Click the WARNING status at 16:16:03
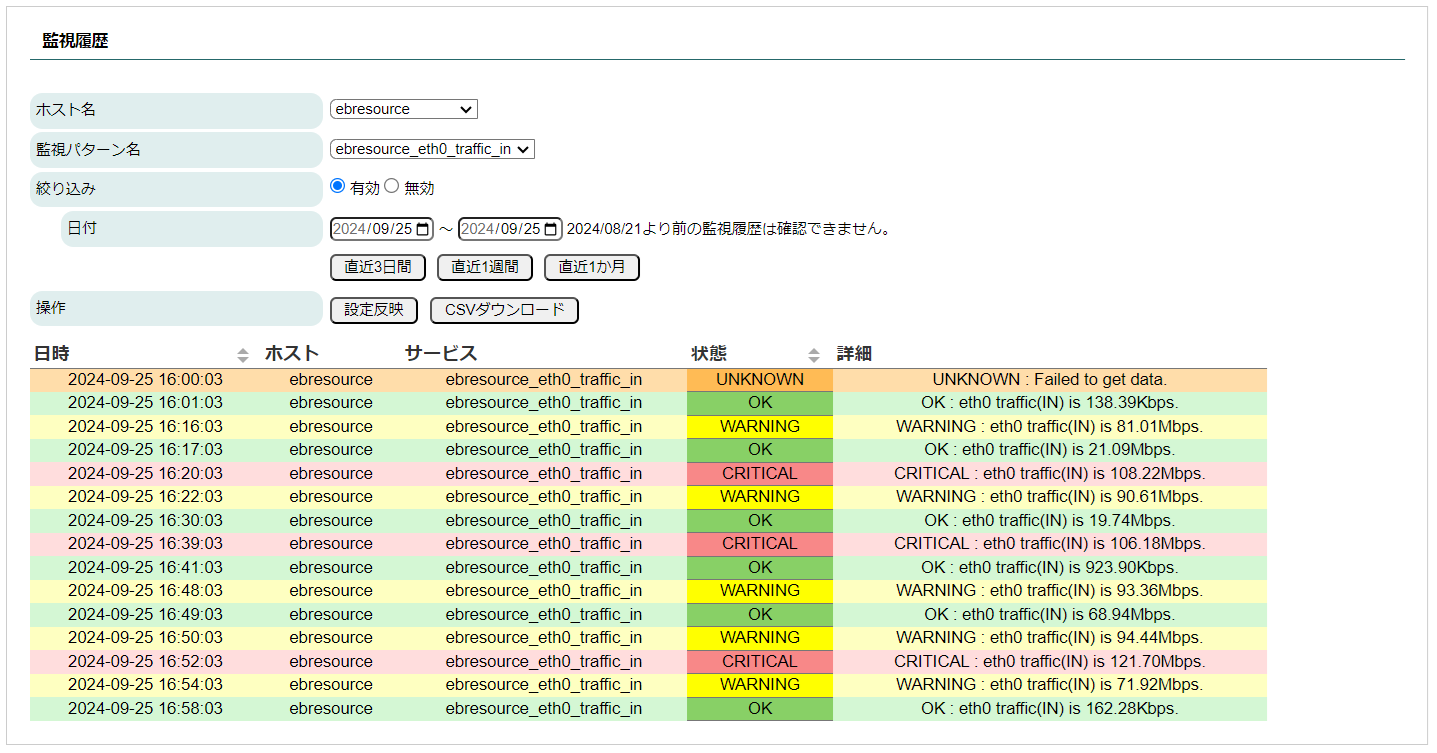This screenshot has height=753, width=1437. 760,427
